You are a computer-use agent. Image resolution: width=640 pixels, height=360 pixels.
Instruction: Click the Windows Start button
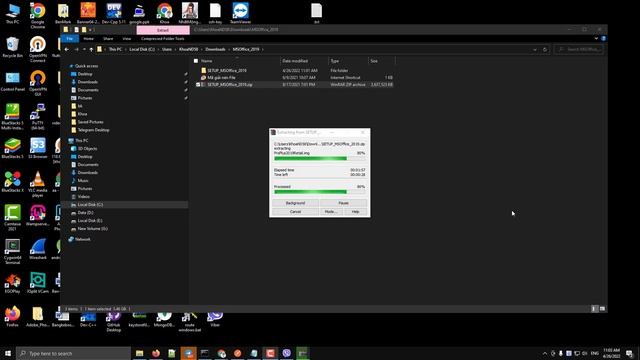8,353
